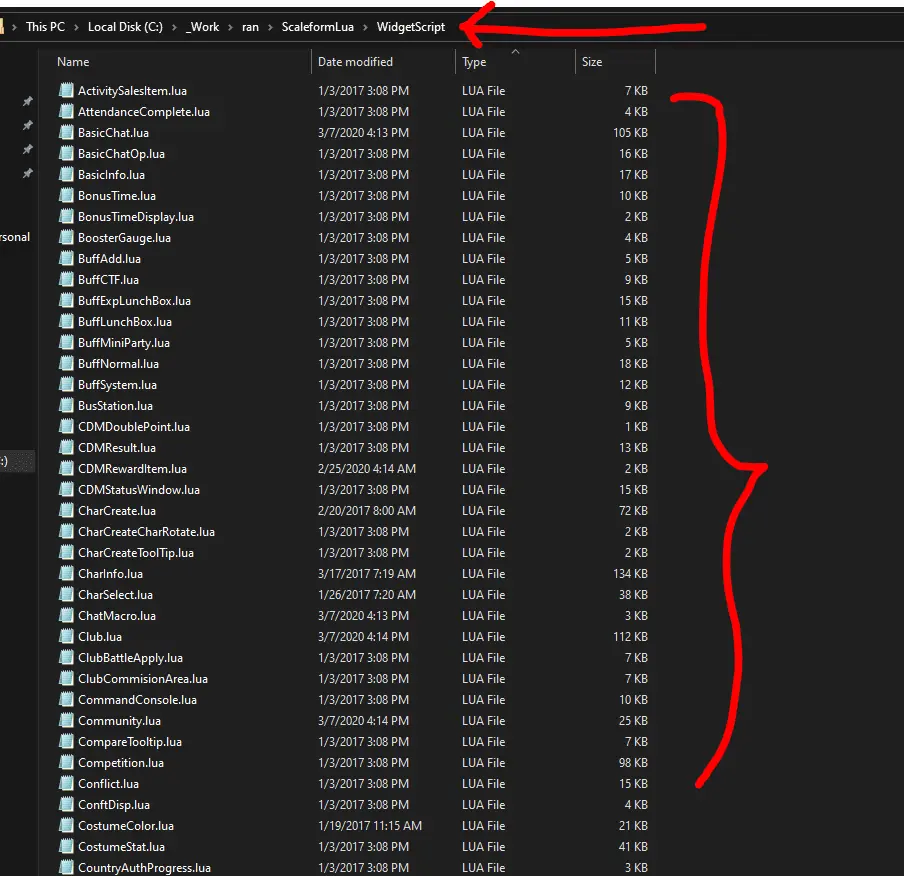Click the 2/25/2020 4:14 AM date cell

[367, 469]
